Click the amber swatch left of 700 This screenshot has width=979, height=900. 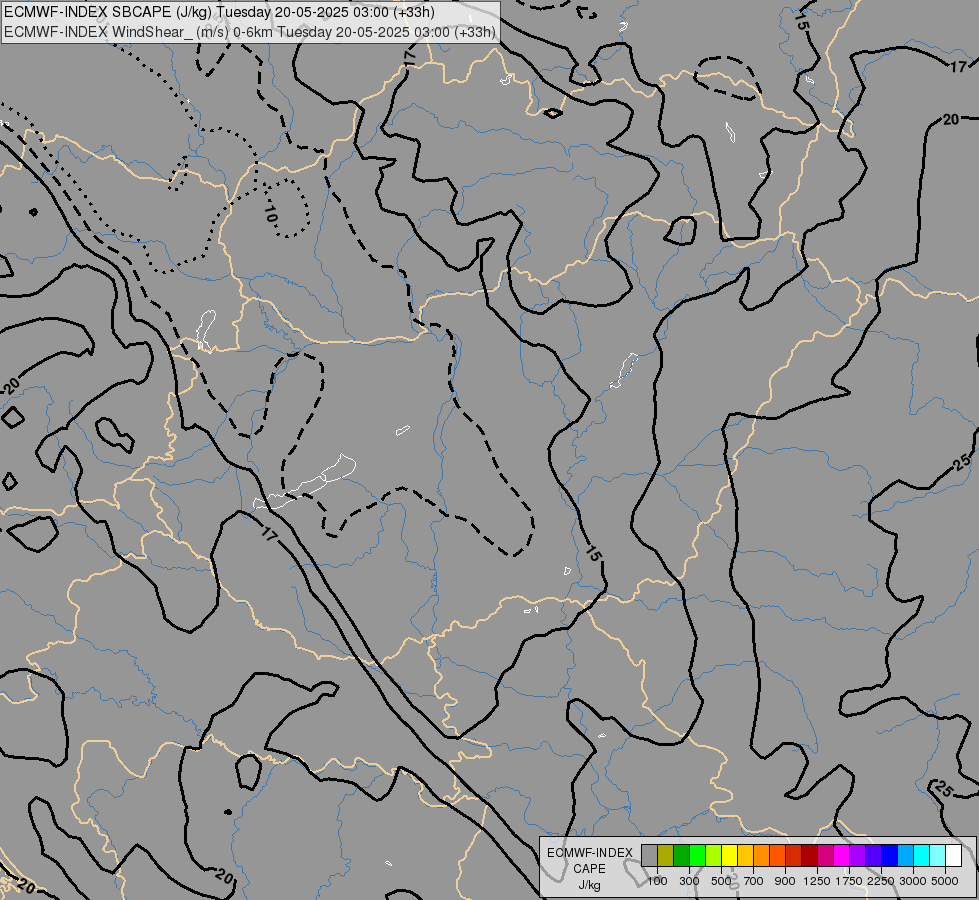click(745, 856)
